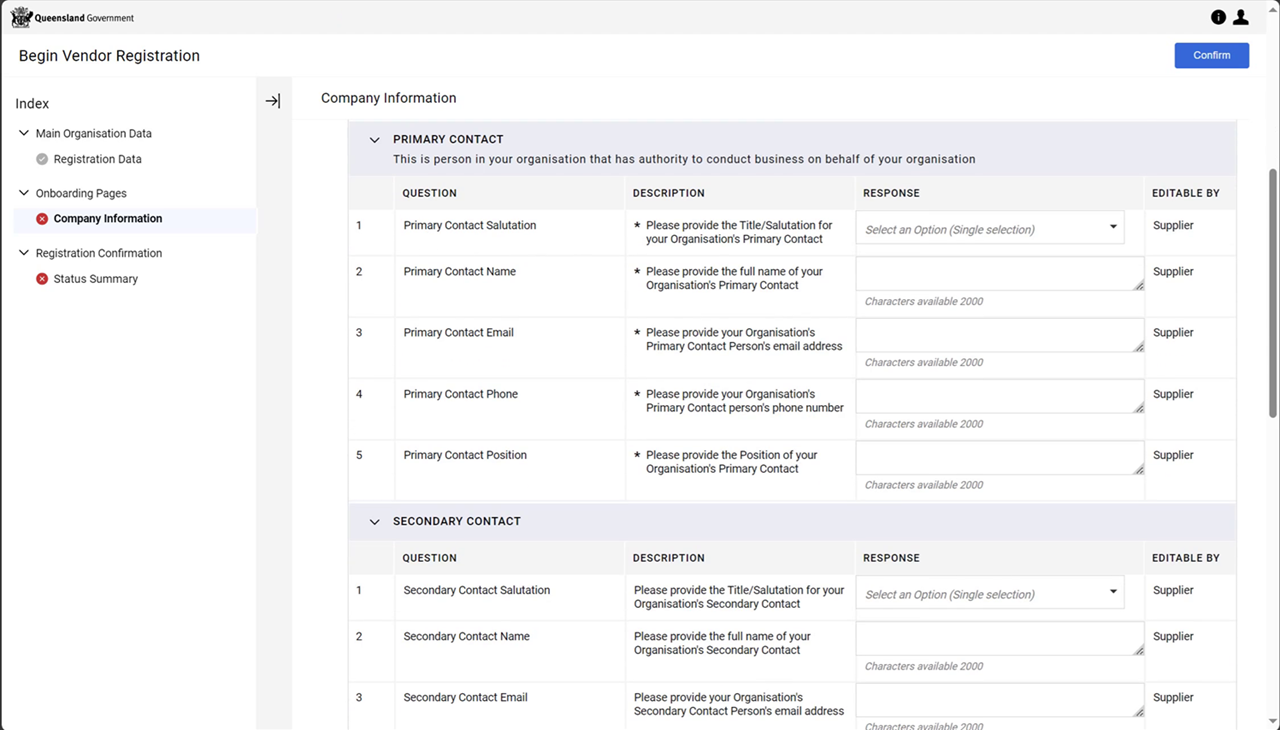Collapse the SECONDARY CONTACT section
Viewport: 1280px width, 730px height.
pyautogui.click(x=374, y=521)
